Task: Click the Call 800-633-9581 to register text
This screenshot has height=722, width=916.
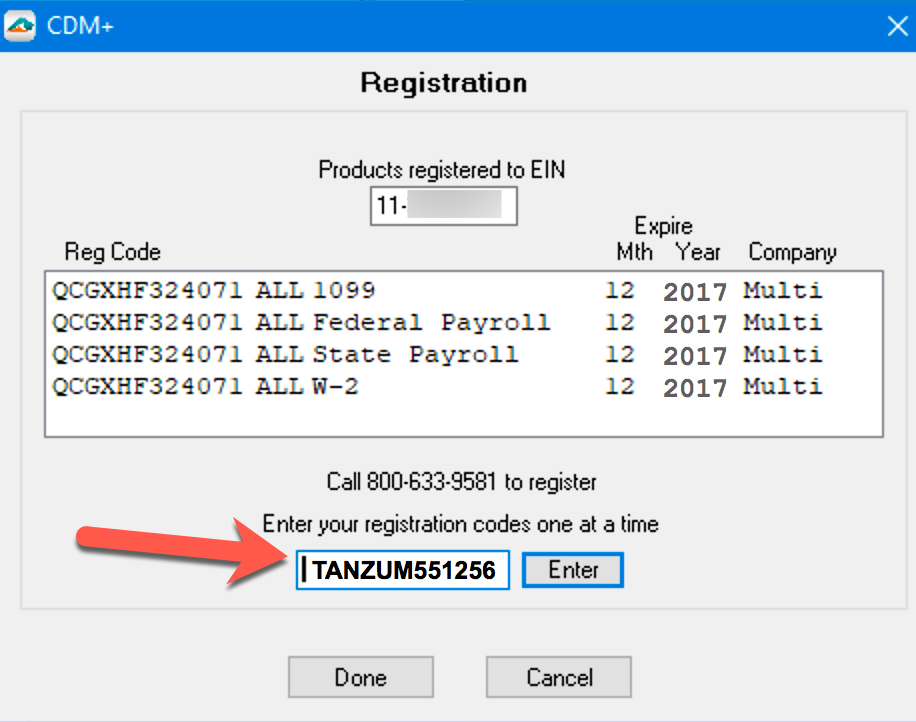Action: click(461, 482)
